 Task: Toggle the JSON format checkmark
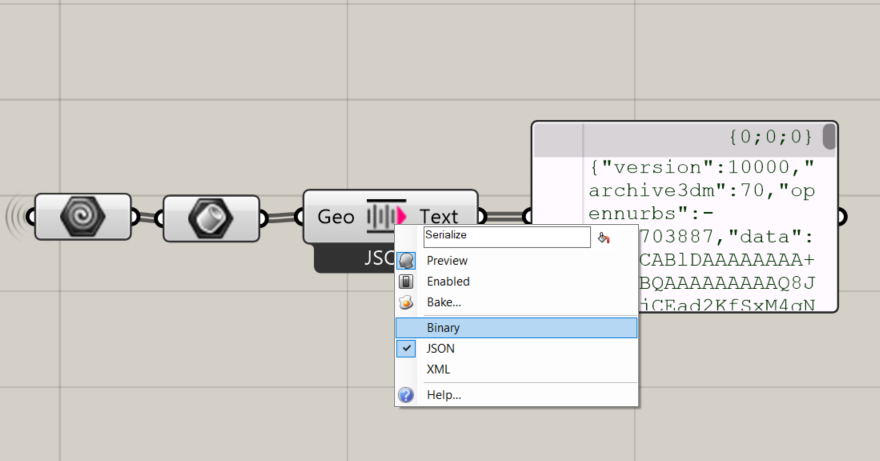(406, 348)
